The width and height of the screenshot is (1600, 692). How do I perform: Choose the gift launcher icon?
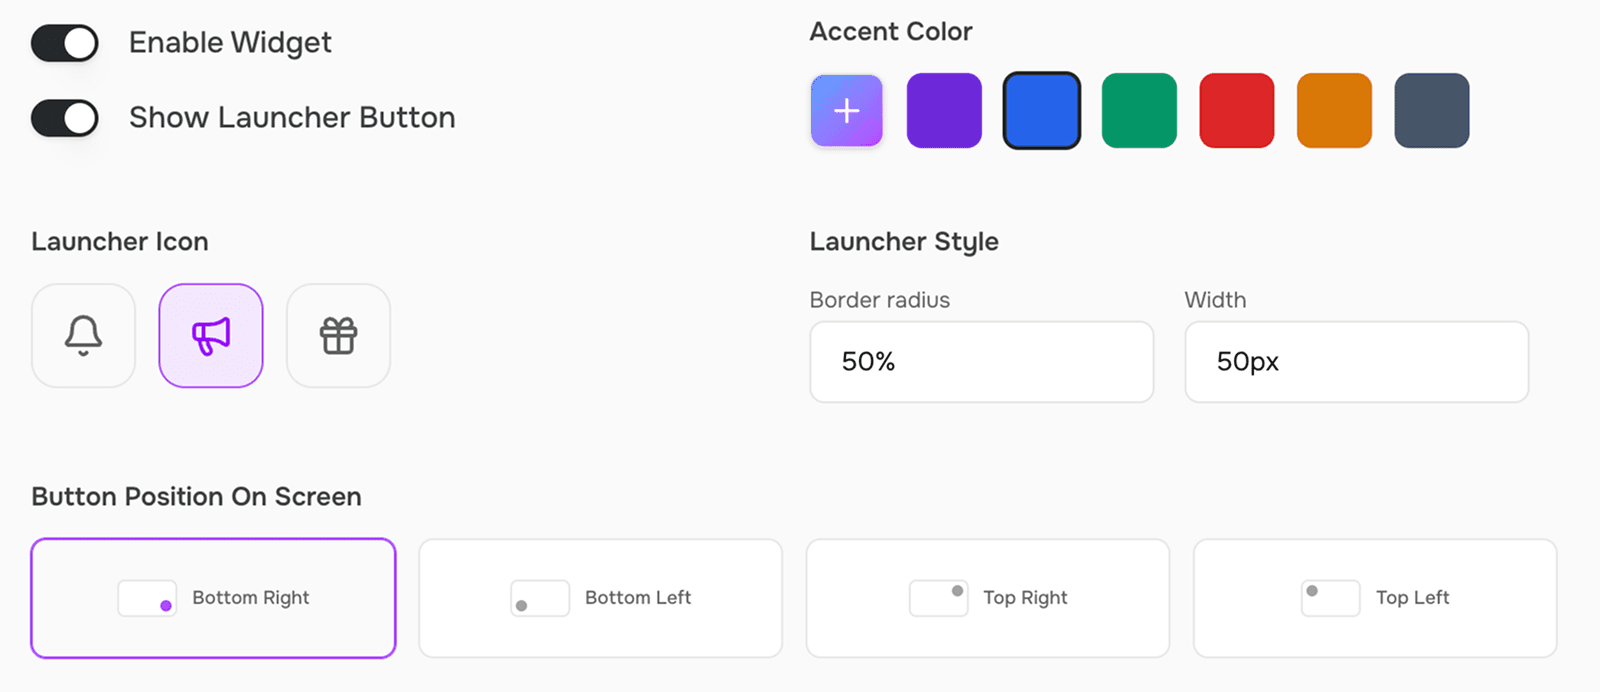(338, 335)
